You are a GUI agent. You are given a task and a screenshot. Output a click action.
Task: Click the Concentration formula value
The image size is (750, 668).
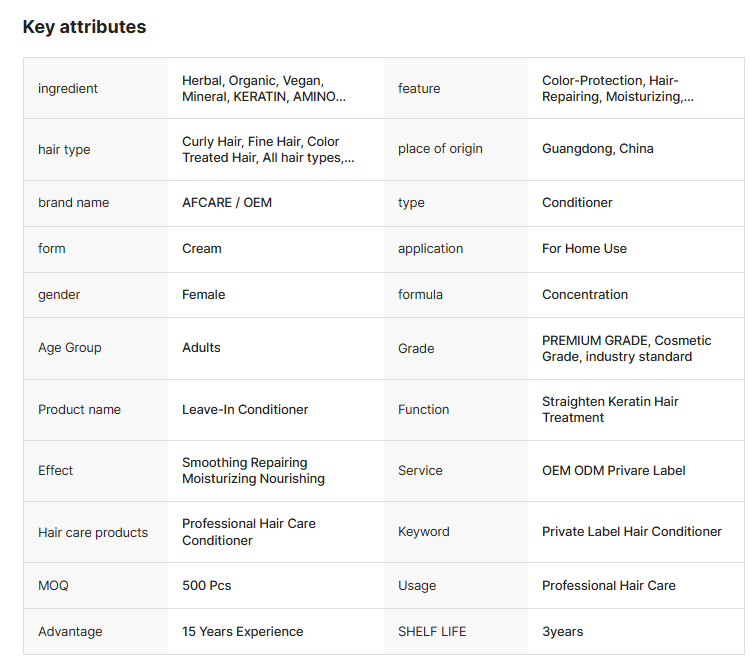[585, 295]
